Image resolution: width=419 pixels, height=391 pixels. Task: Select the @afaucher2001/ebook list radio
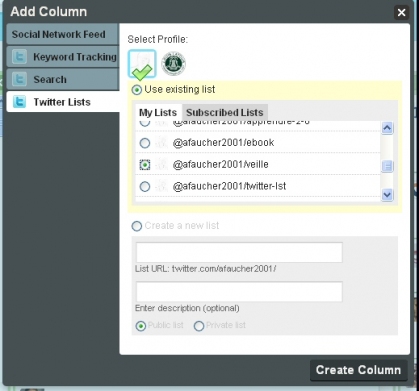145,143
